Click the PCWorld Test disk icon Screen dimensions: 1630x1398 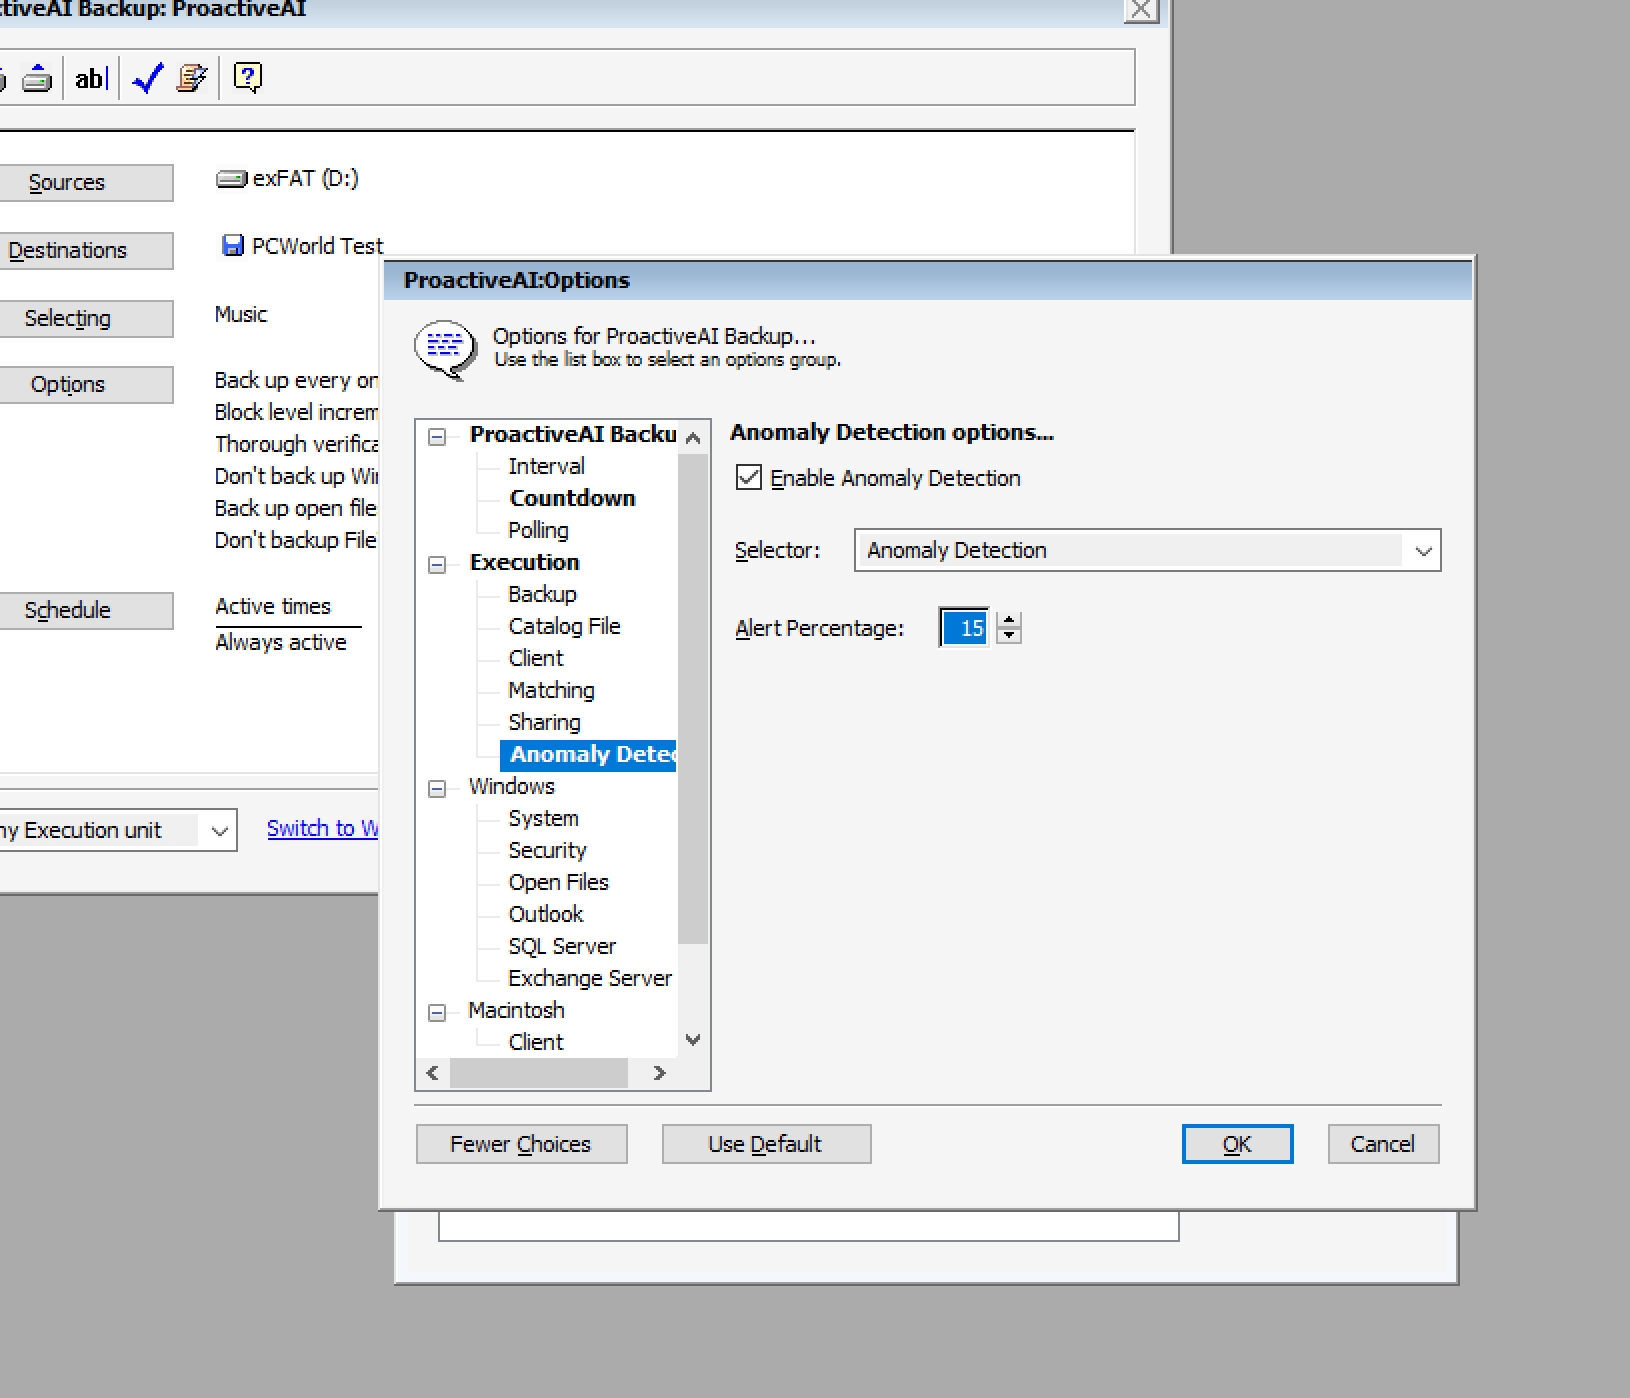(x=233, y=244)
